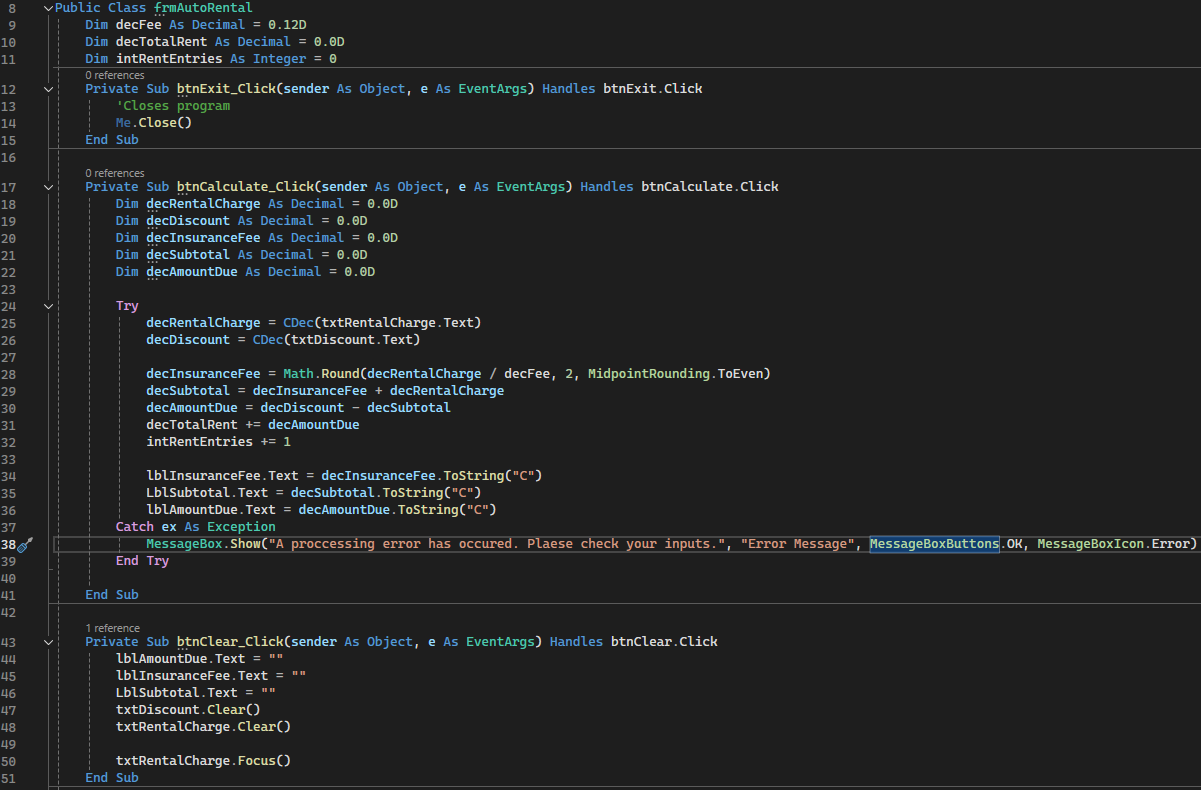Click CDec(txtRentalCharge.Text) expression
1201x790 pixels.
(382, 323)
